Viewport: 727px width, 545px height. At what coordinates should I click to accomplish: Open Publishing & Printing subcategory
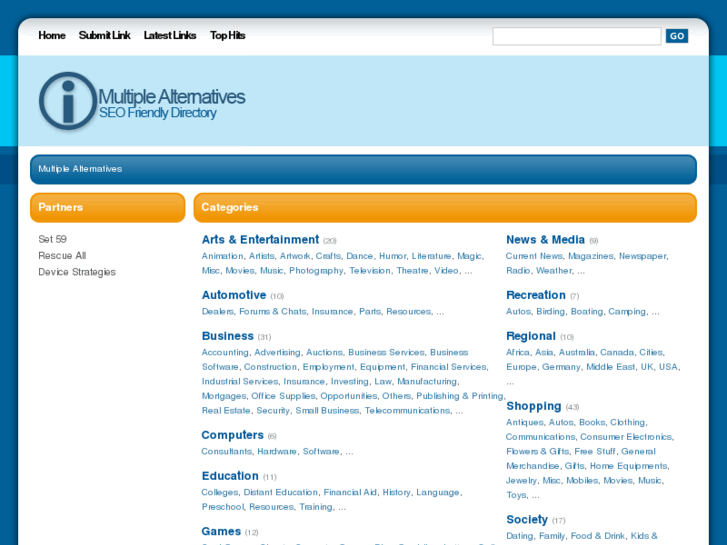459,396
